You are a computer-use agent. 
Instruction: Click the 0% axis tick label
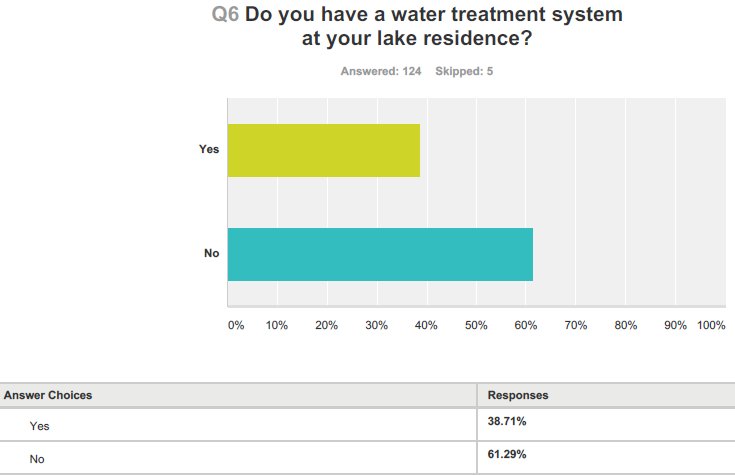(x=236, y=325)
